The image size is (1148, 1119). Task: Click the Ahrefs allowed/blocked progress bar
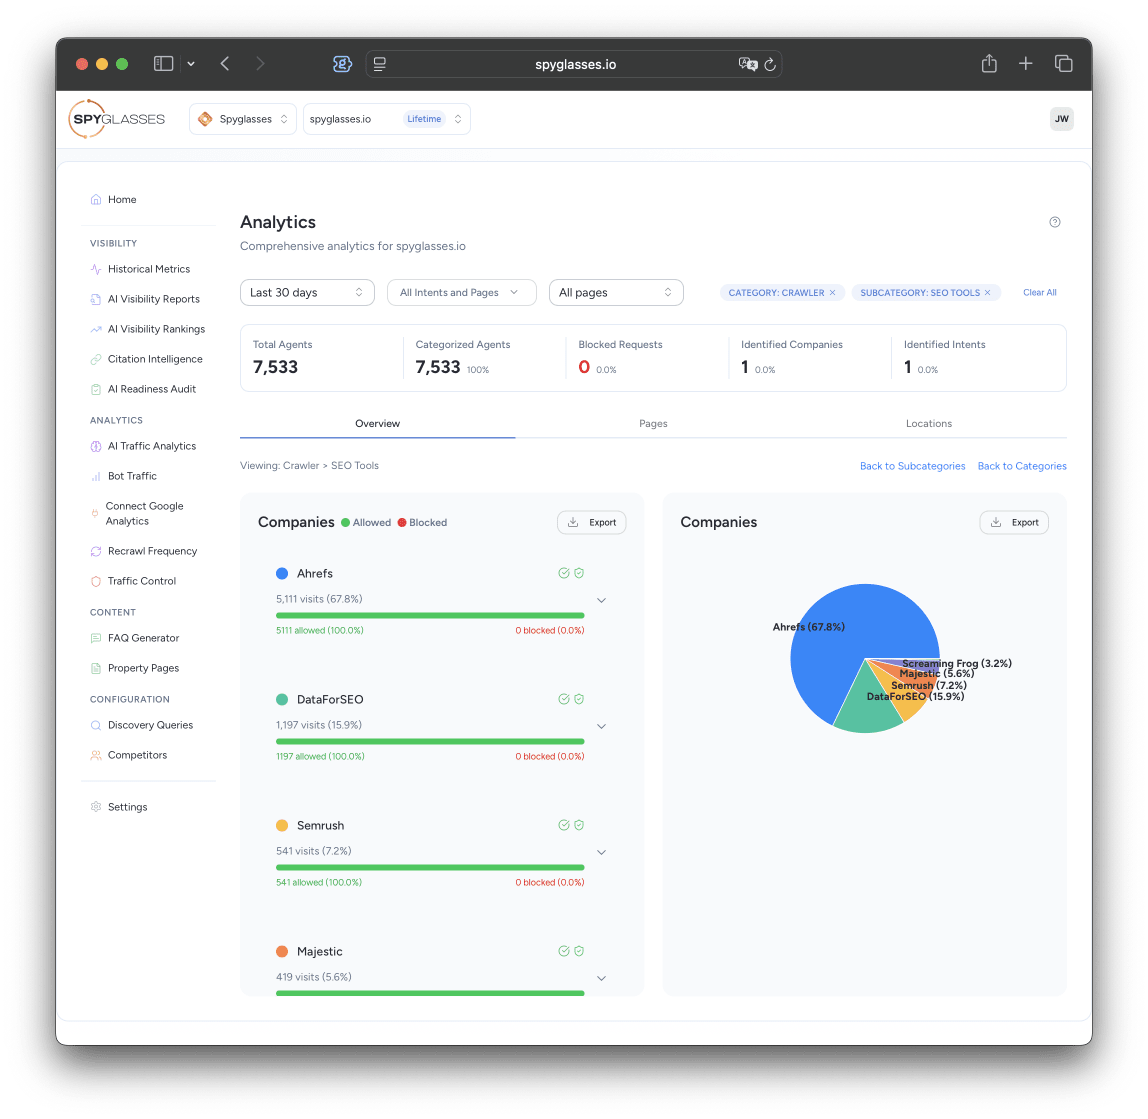[x=430, y=615]
